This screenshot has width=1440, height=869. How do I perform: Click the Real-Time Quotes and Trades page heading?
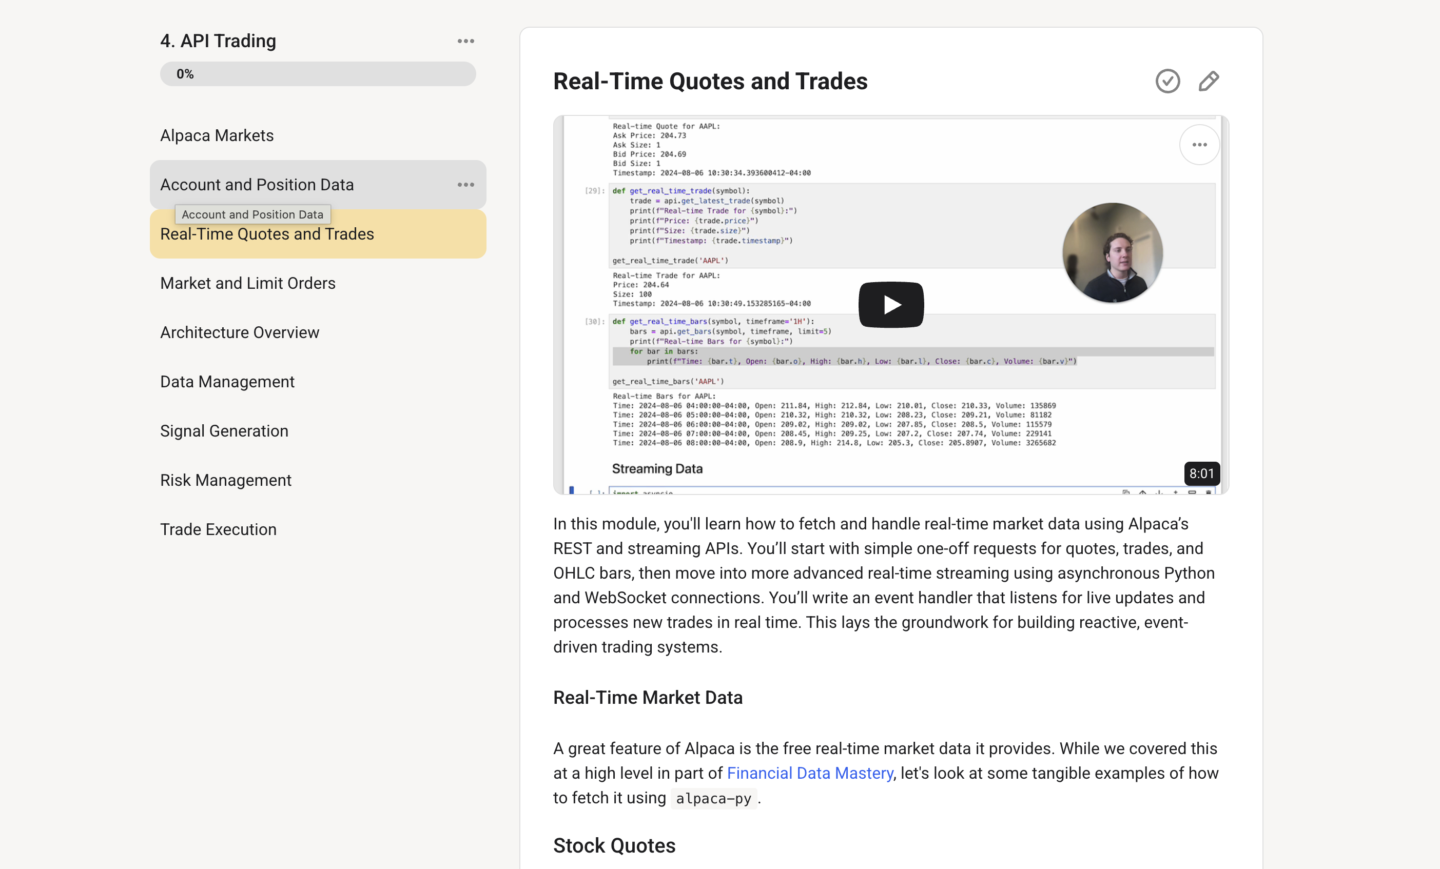(x=710, y=81)
